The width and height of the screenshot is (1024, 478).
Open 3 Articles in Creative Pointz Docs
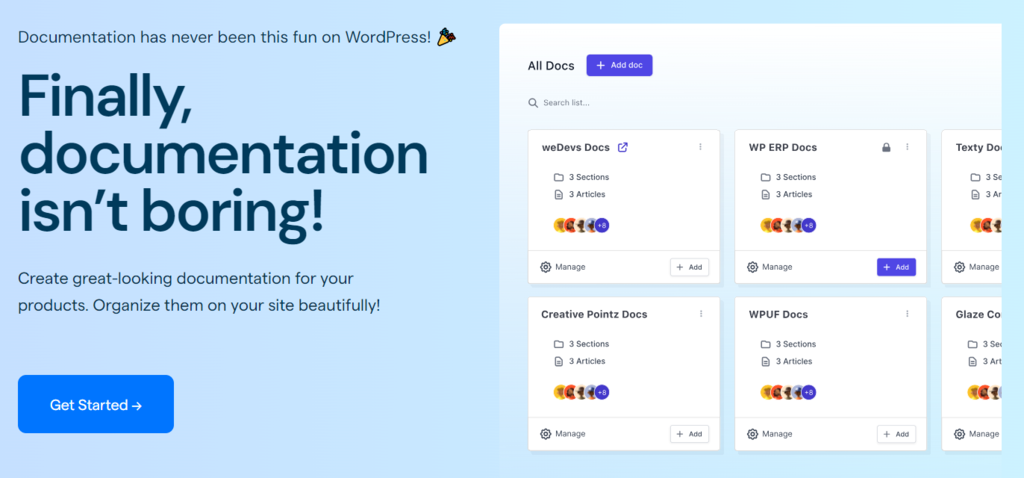point(579,361)
